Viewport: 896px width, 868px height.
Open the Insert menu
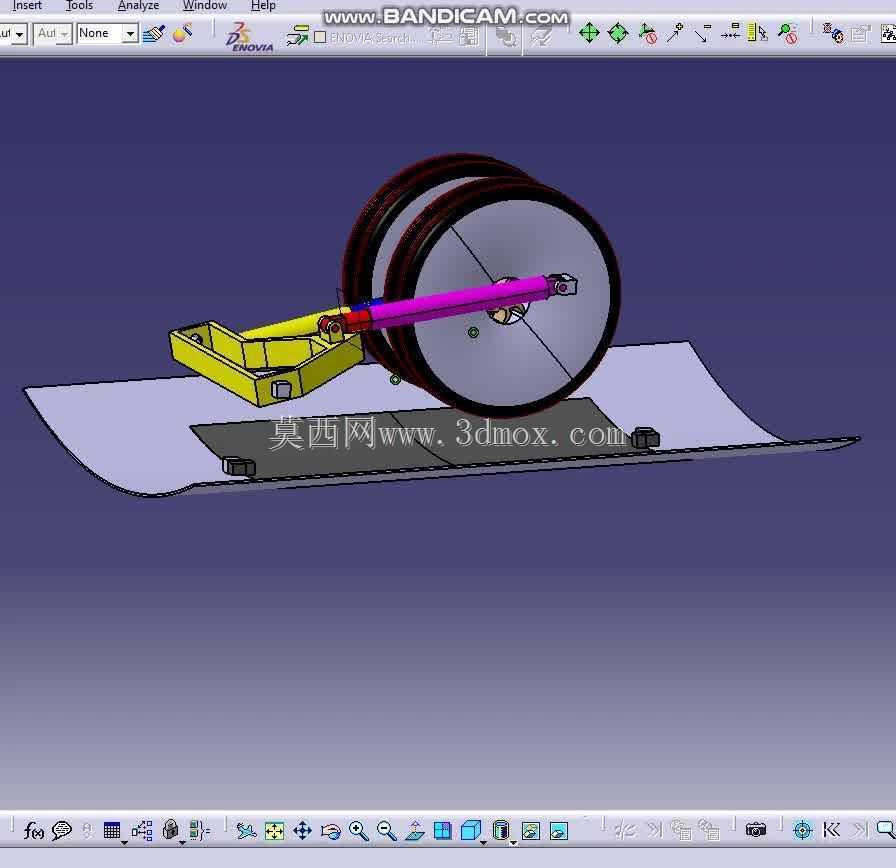pos(27,6)
